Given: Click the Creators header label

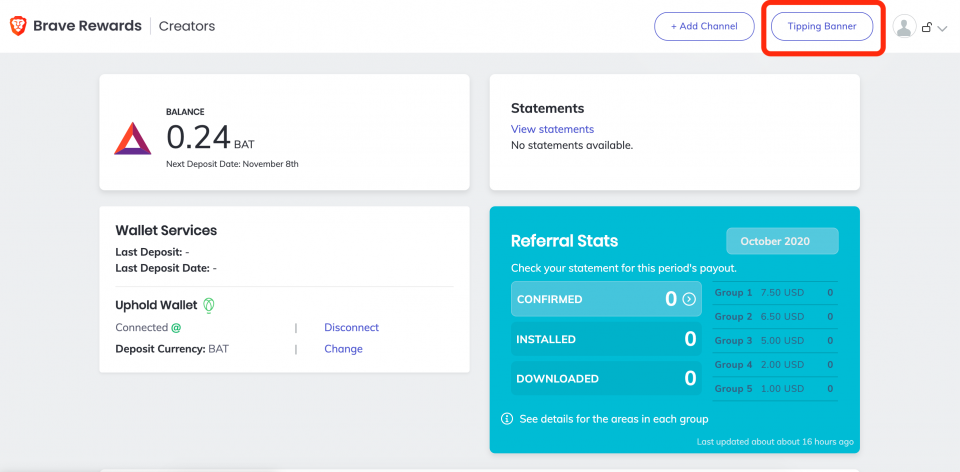Looking at the screenshot, I should 187,26.
